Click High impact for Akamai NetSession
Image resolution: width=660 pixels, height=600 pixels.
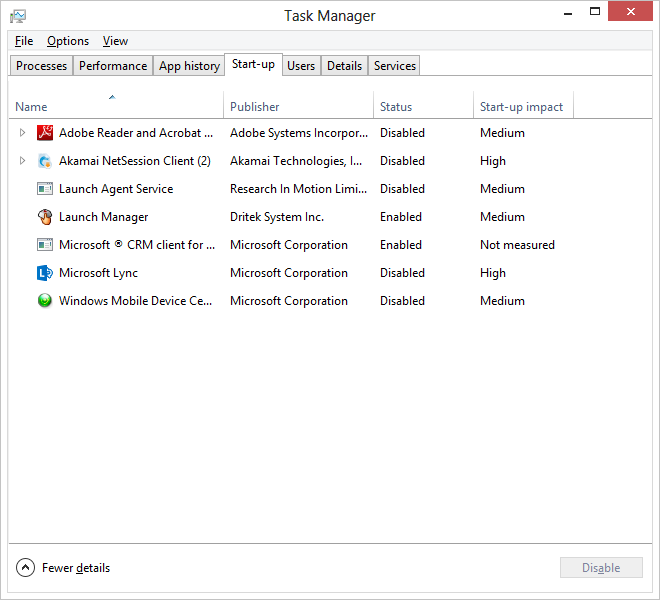[x=493, y=161]
